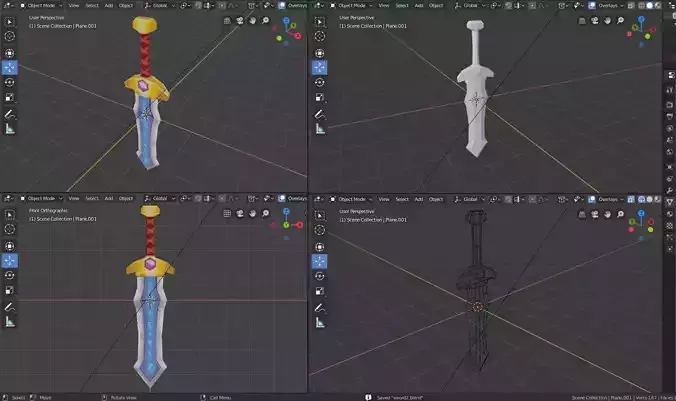Choose the Rotate tool in top-left viewport
The height and width of the screenshot is (401, 676).
pyautogui.click(x=9, y=82)
